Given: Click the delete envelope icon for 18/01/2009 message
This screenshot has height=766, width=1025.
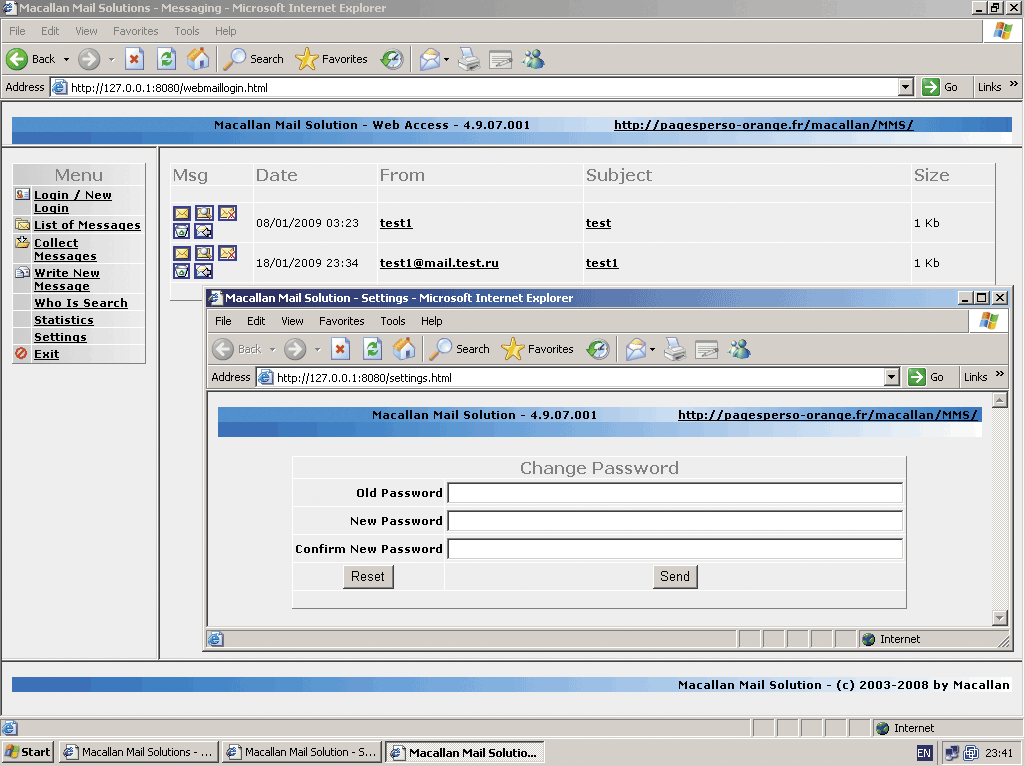Looking at the screenshot, I should coord(227,253).
